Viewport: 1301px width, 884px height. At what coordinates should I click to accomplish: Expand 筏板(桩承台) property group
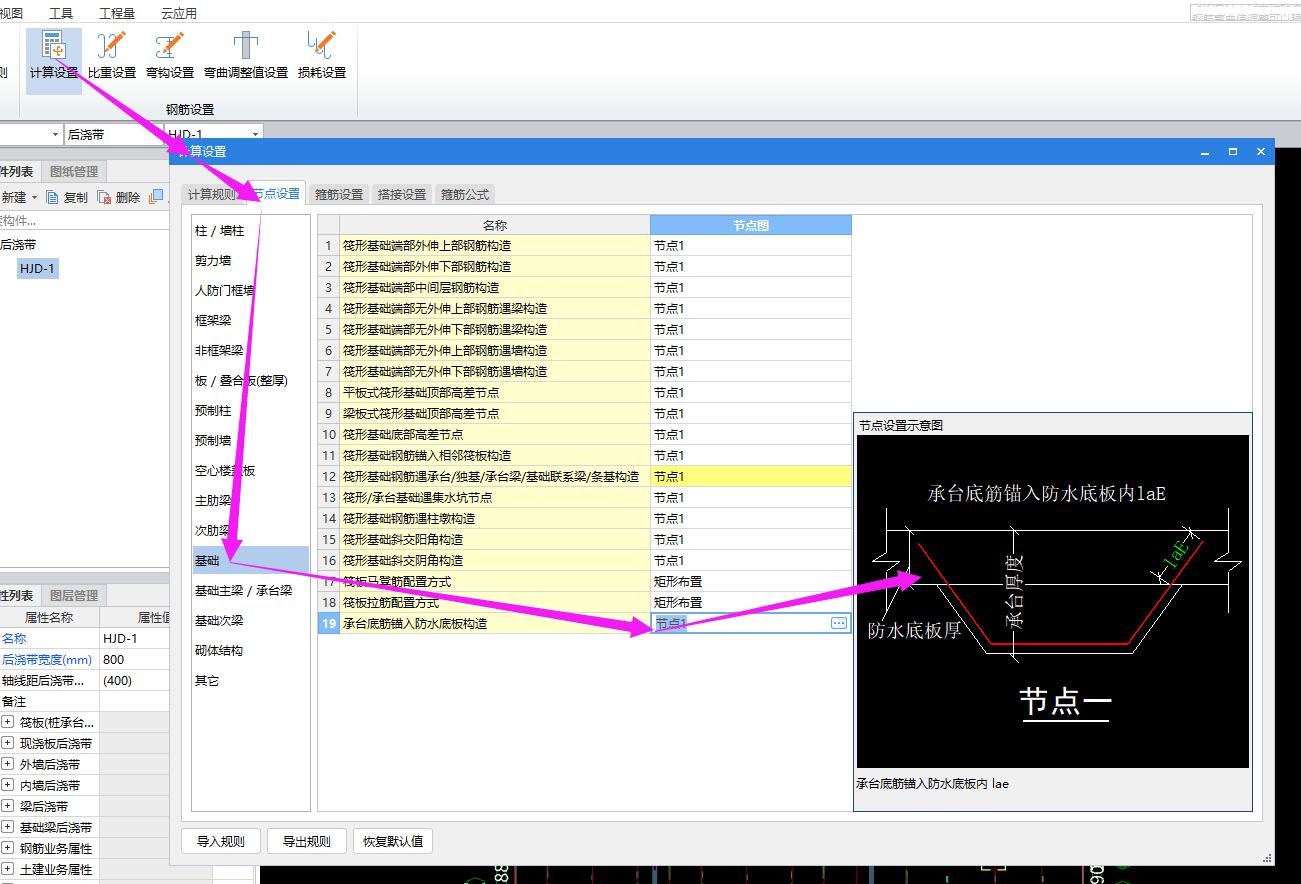pyautogui.click(x=8, y=722)
